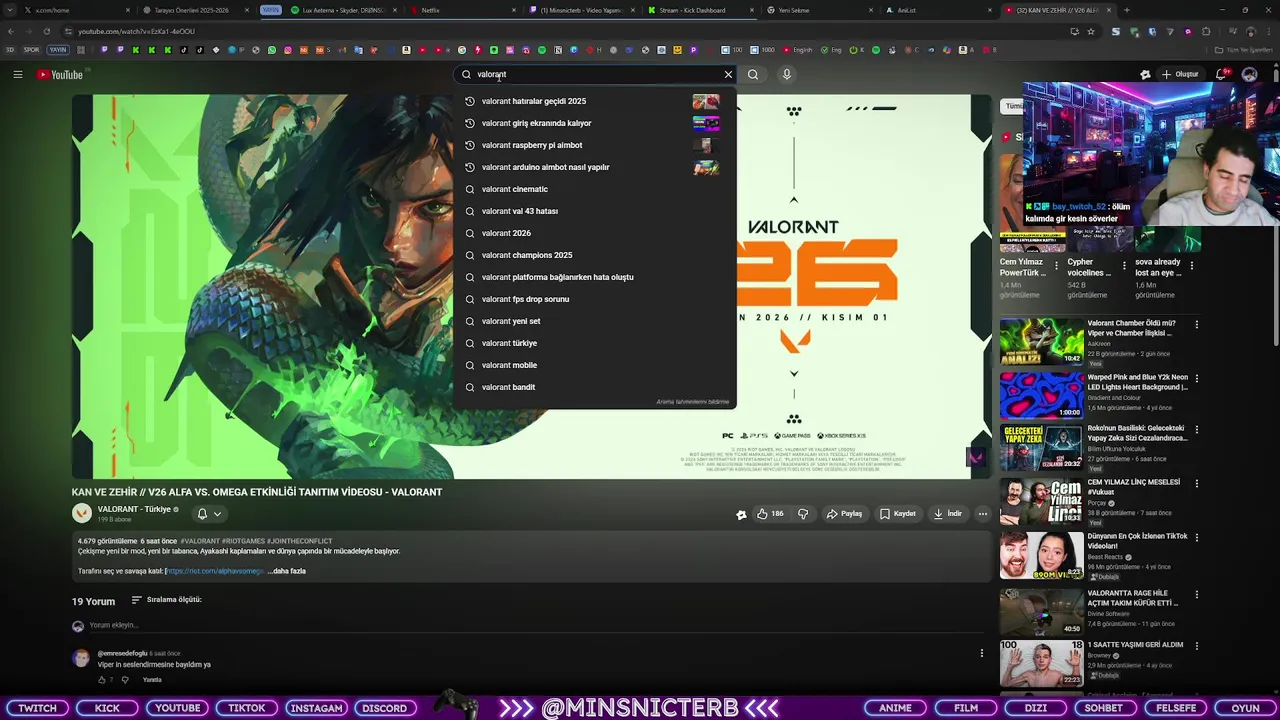Open the VALORANT - Türkiye channel name
The width and height of the screenshot is (1280, 720).
[134, 509]
